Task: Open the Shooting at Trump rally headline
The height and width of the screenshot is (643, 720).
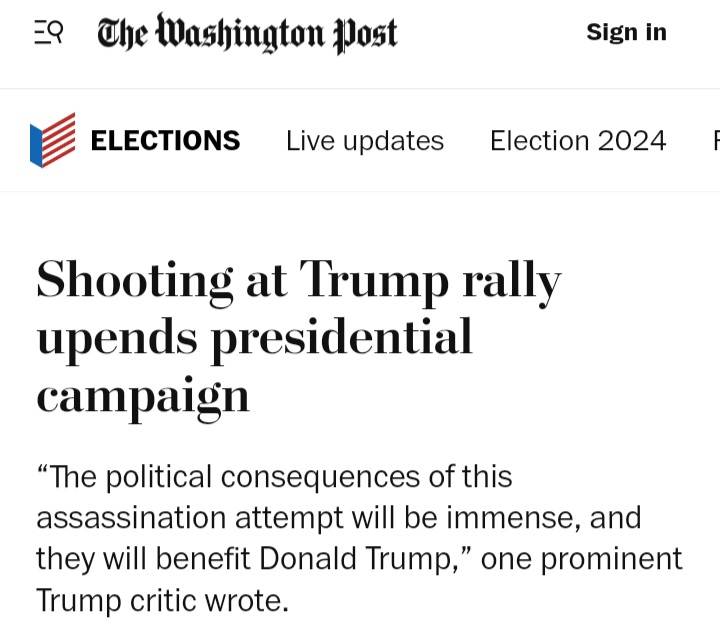Action: click(298, 281)
